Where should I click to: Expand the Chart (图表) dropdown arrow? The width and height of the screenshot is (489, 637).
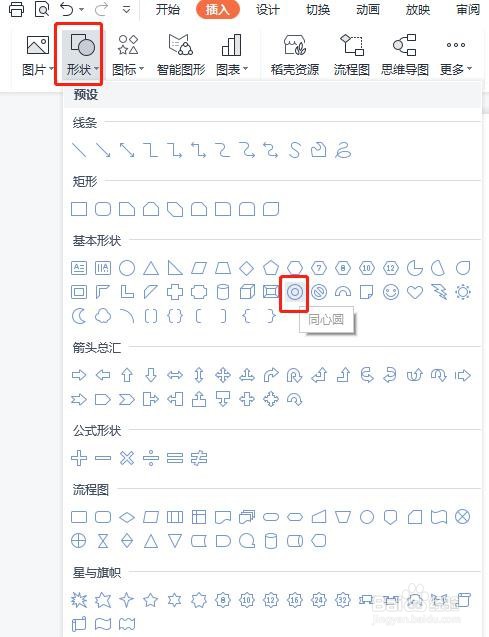[245, 69]
